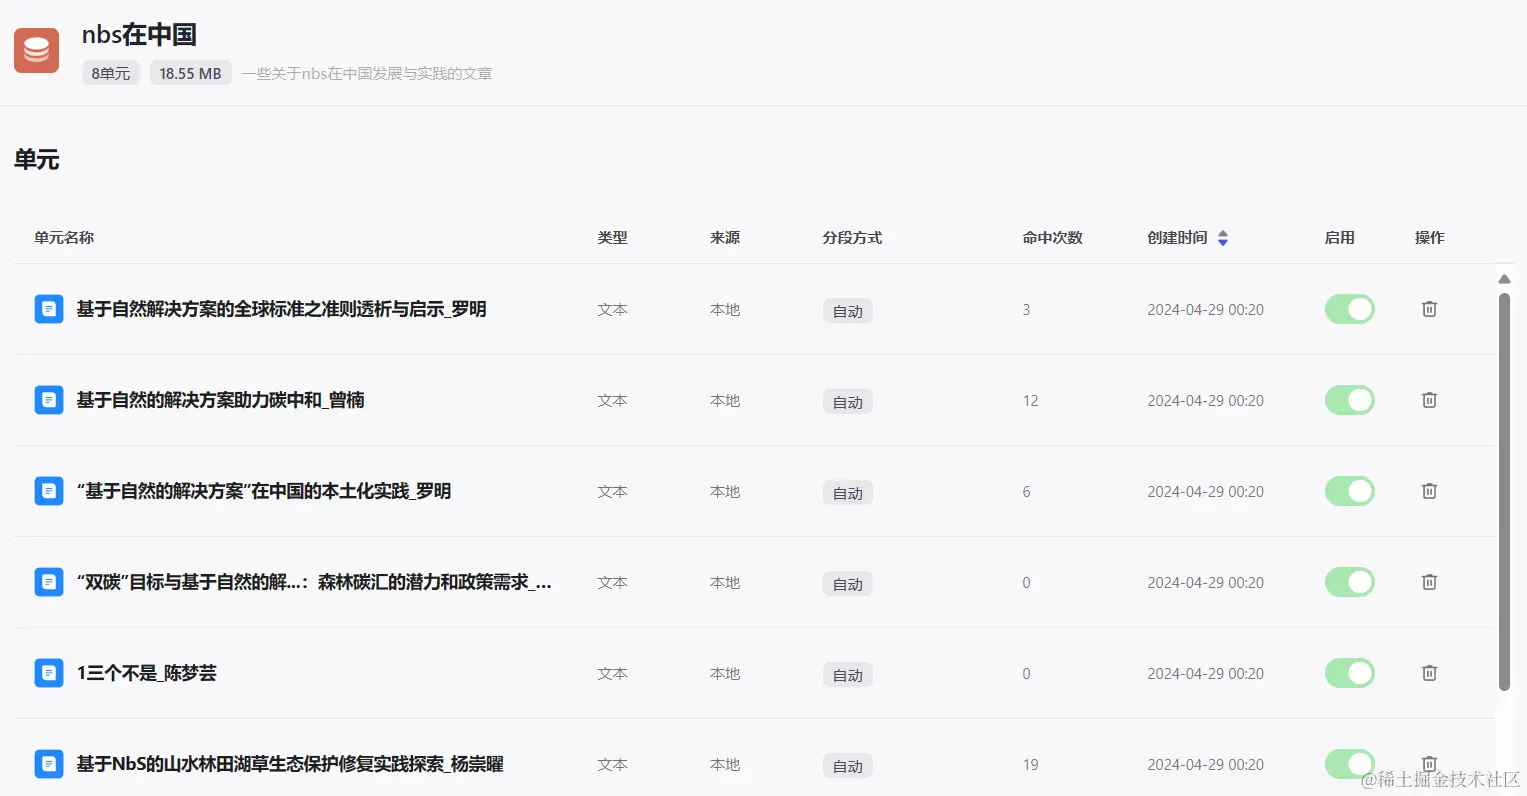Click hit count 3 in 全球标准 row
The image size is (1527, 796).
(x=1026, y=309)
